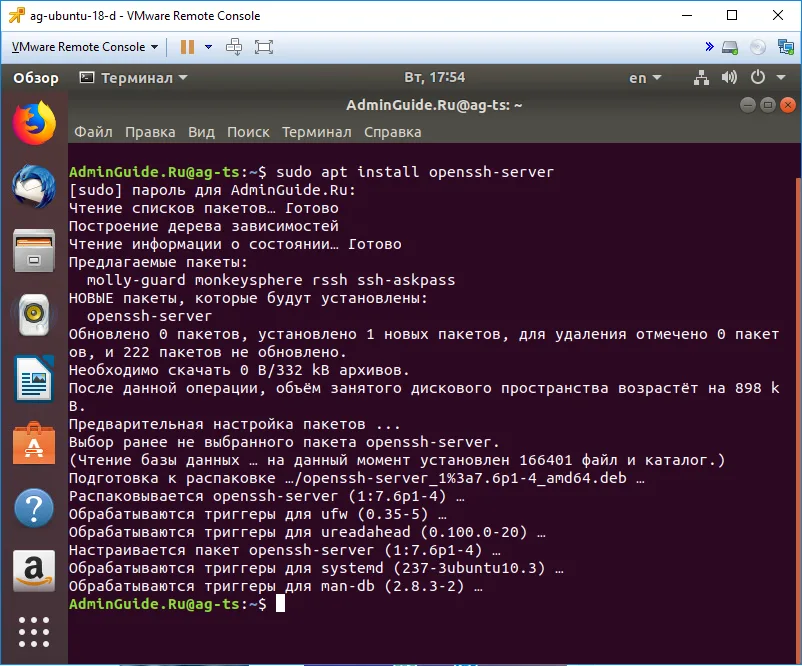Open the en keyboard layout selector

point(645,78)
